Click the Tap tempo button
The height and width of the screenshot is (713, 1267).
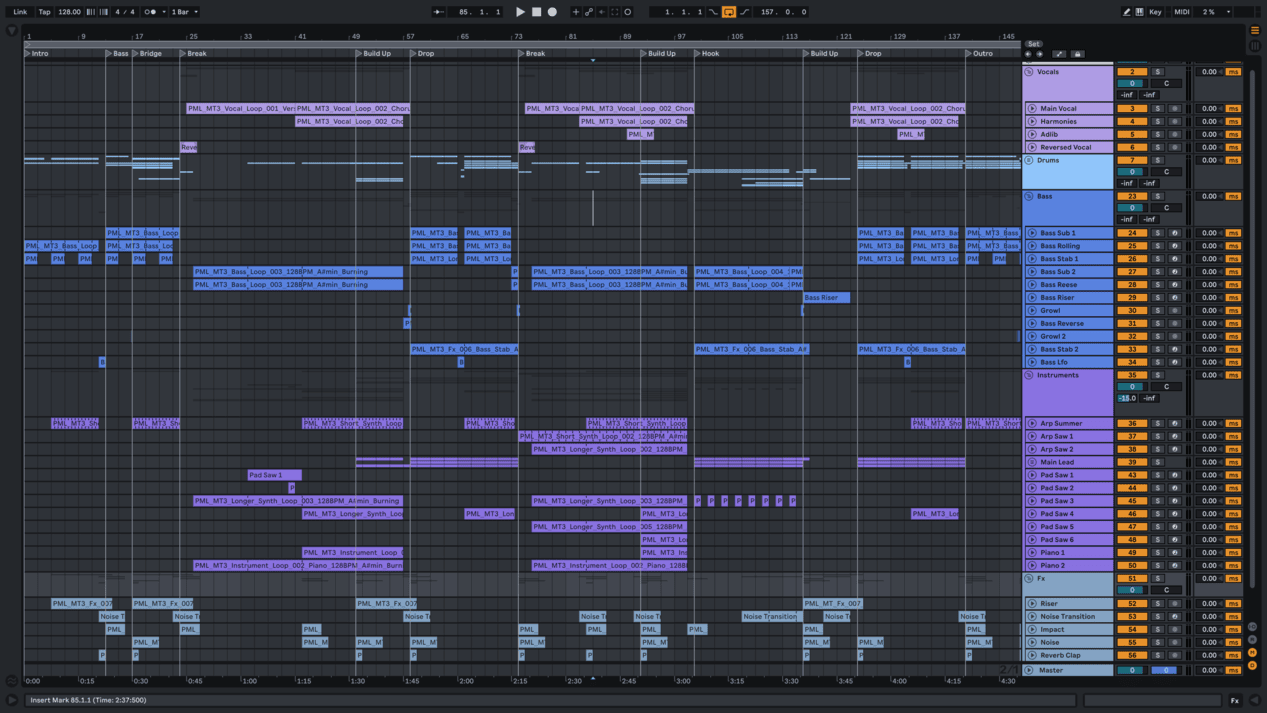[x=44, y=12]
